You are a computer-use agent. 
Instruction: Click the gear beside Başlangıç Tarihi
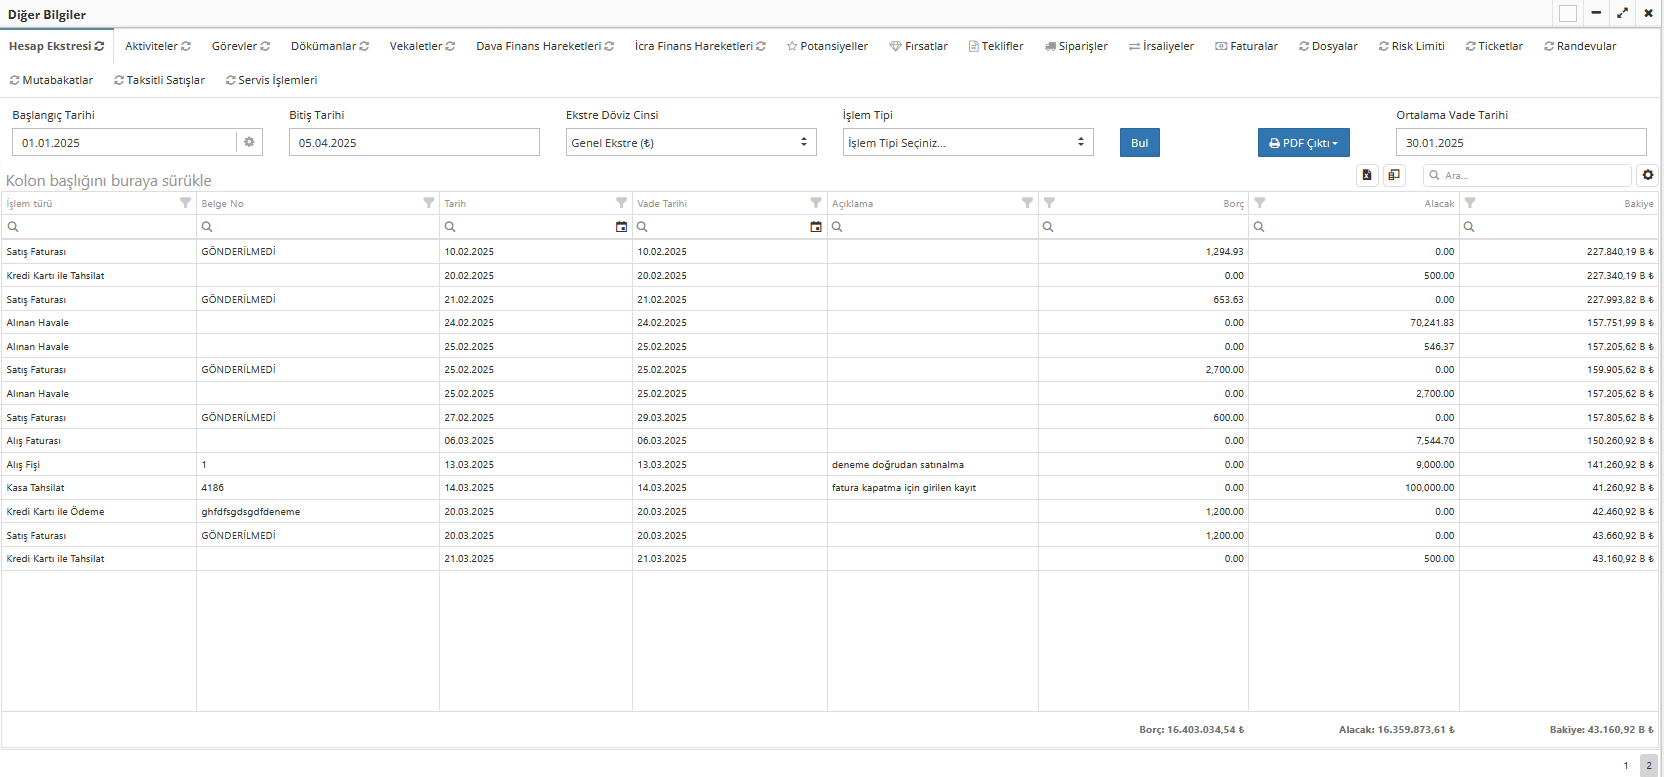(x=249, y=142)
